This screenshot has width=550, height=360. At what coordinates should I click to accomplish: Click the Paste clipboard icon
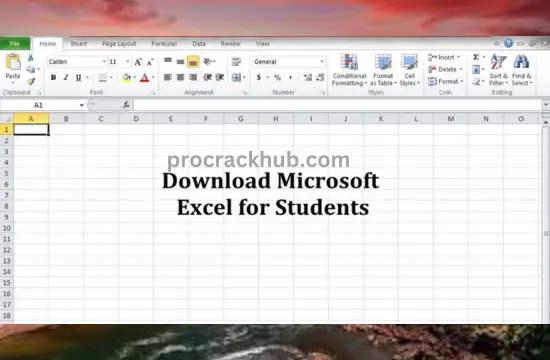13,62
